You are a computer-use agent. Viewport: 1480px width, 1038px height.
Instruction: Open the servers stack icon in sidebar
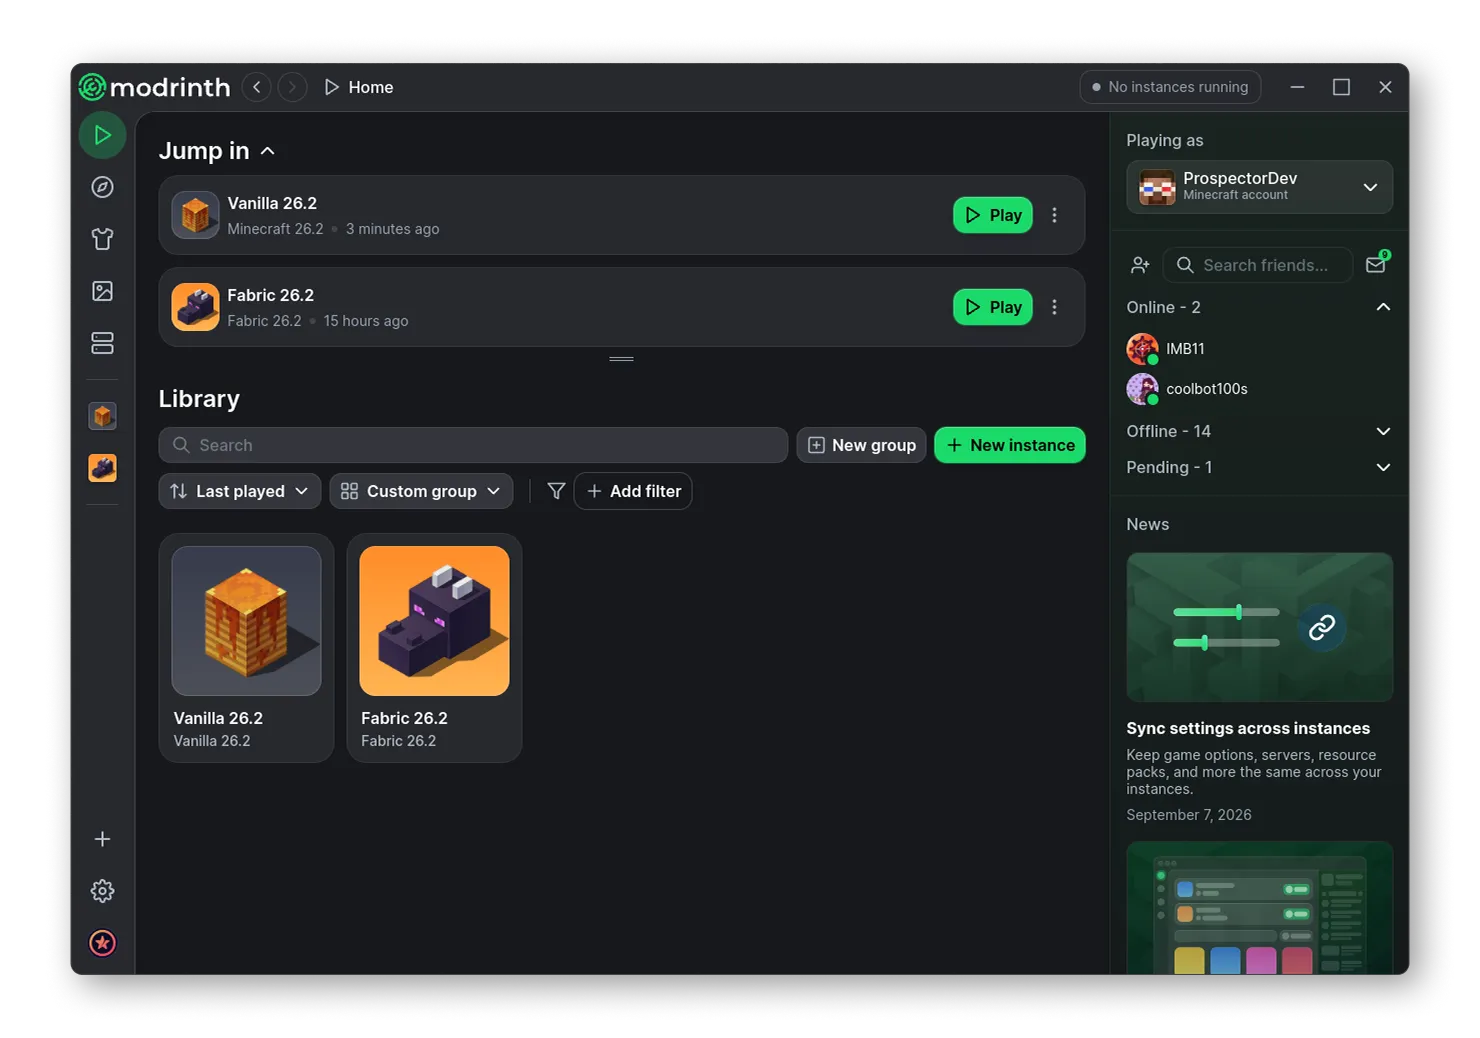tap(102, 343)
